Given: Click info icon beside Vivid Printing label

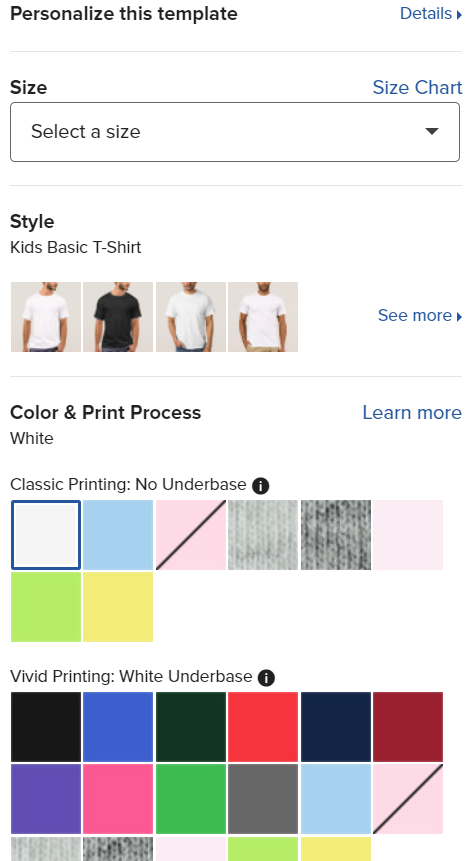Looking at the screenshot, I should tap(266, 678).
